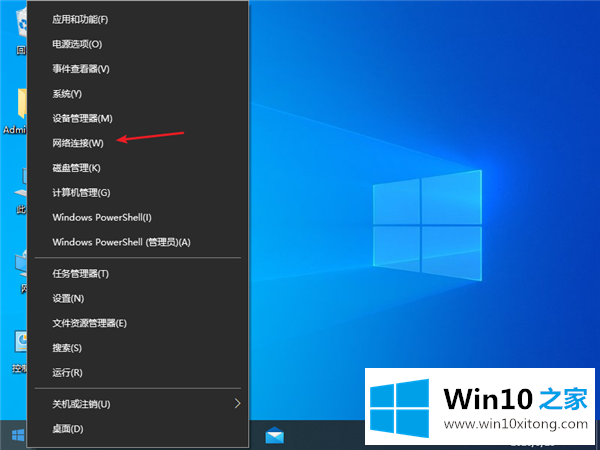Select Computer Management (计算机管理)
The width and height of the screenshot is (600, 450).
[138, 192]
